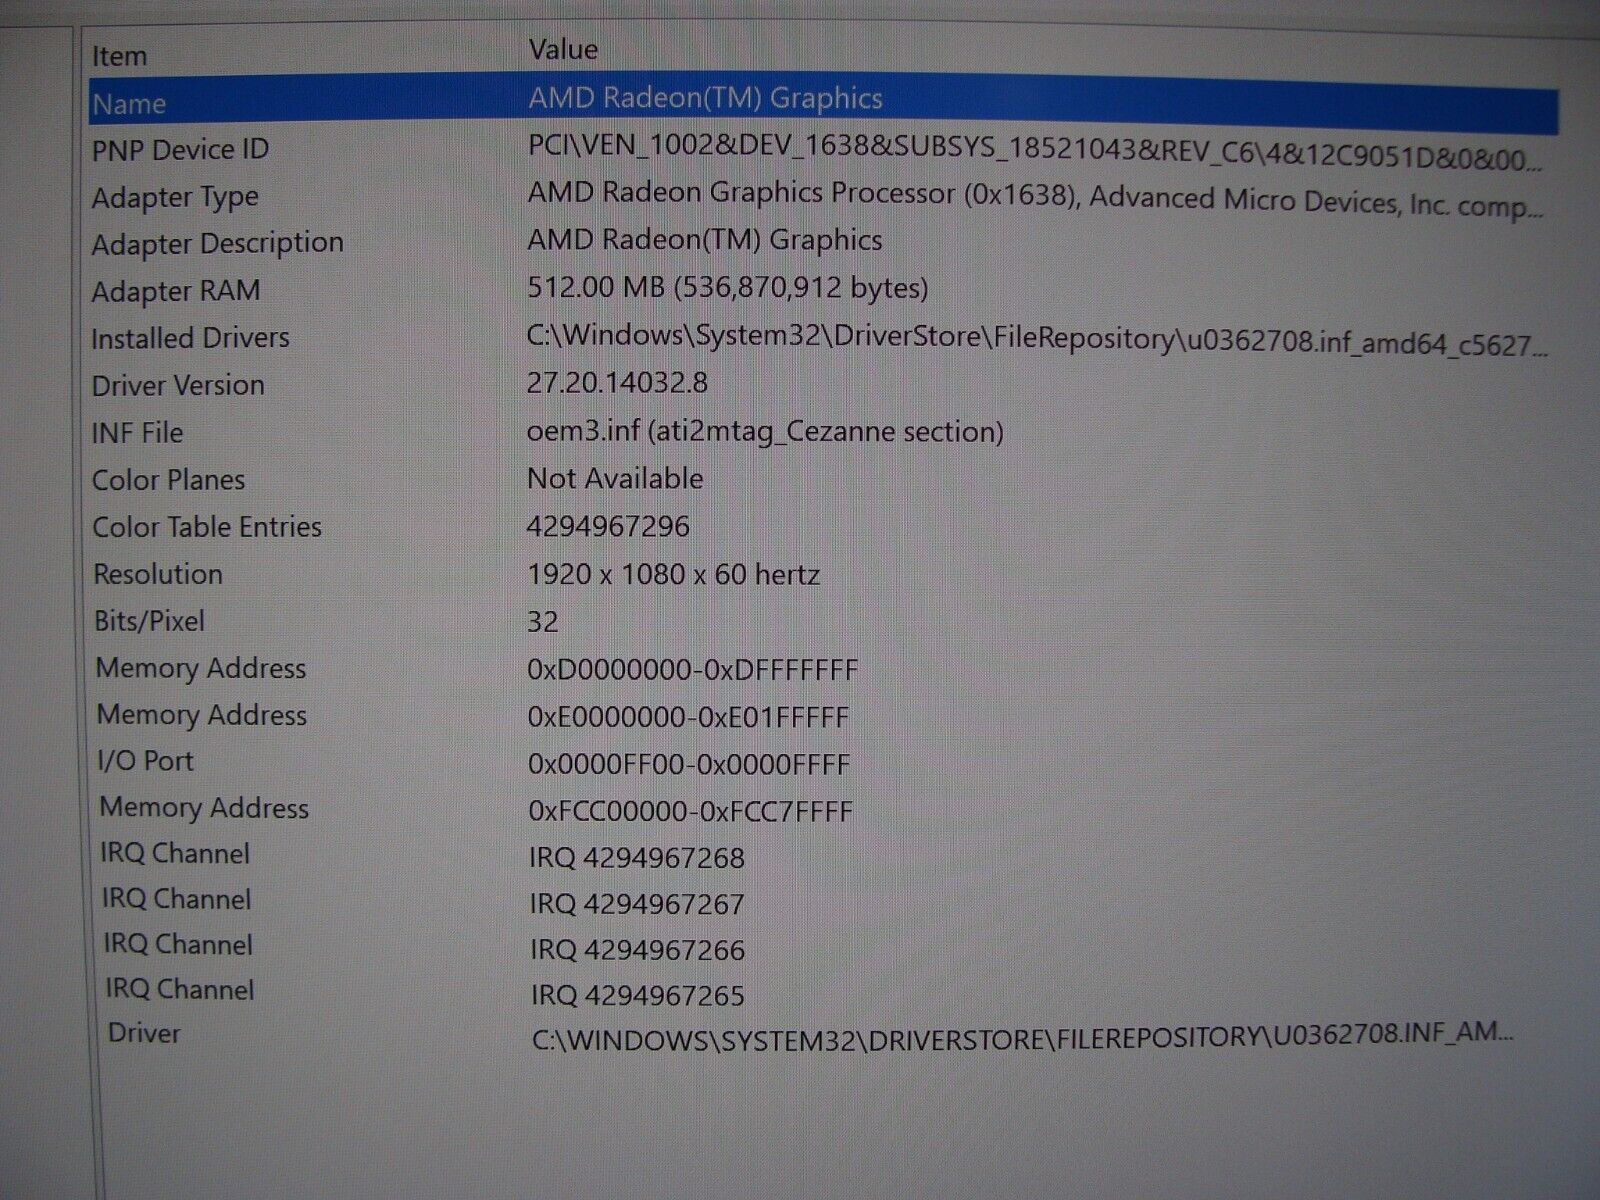
Task: Select the I/O Port row
Action: click(x=146, y=761)
